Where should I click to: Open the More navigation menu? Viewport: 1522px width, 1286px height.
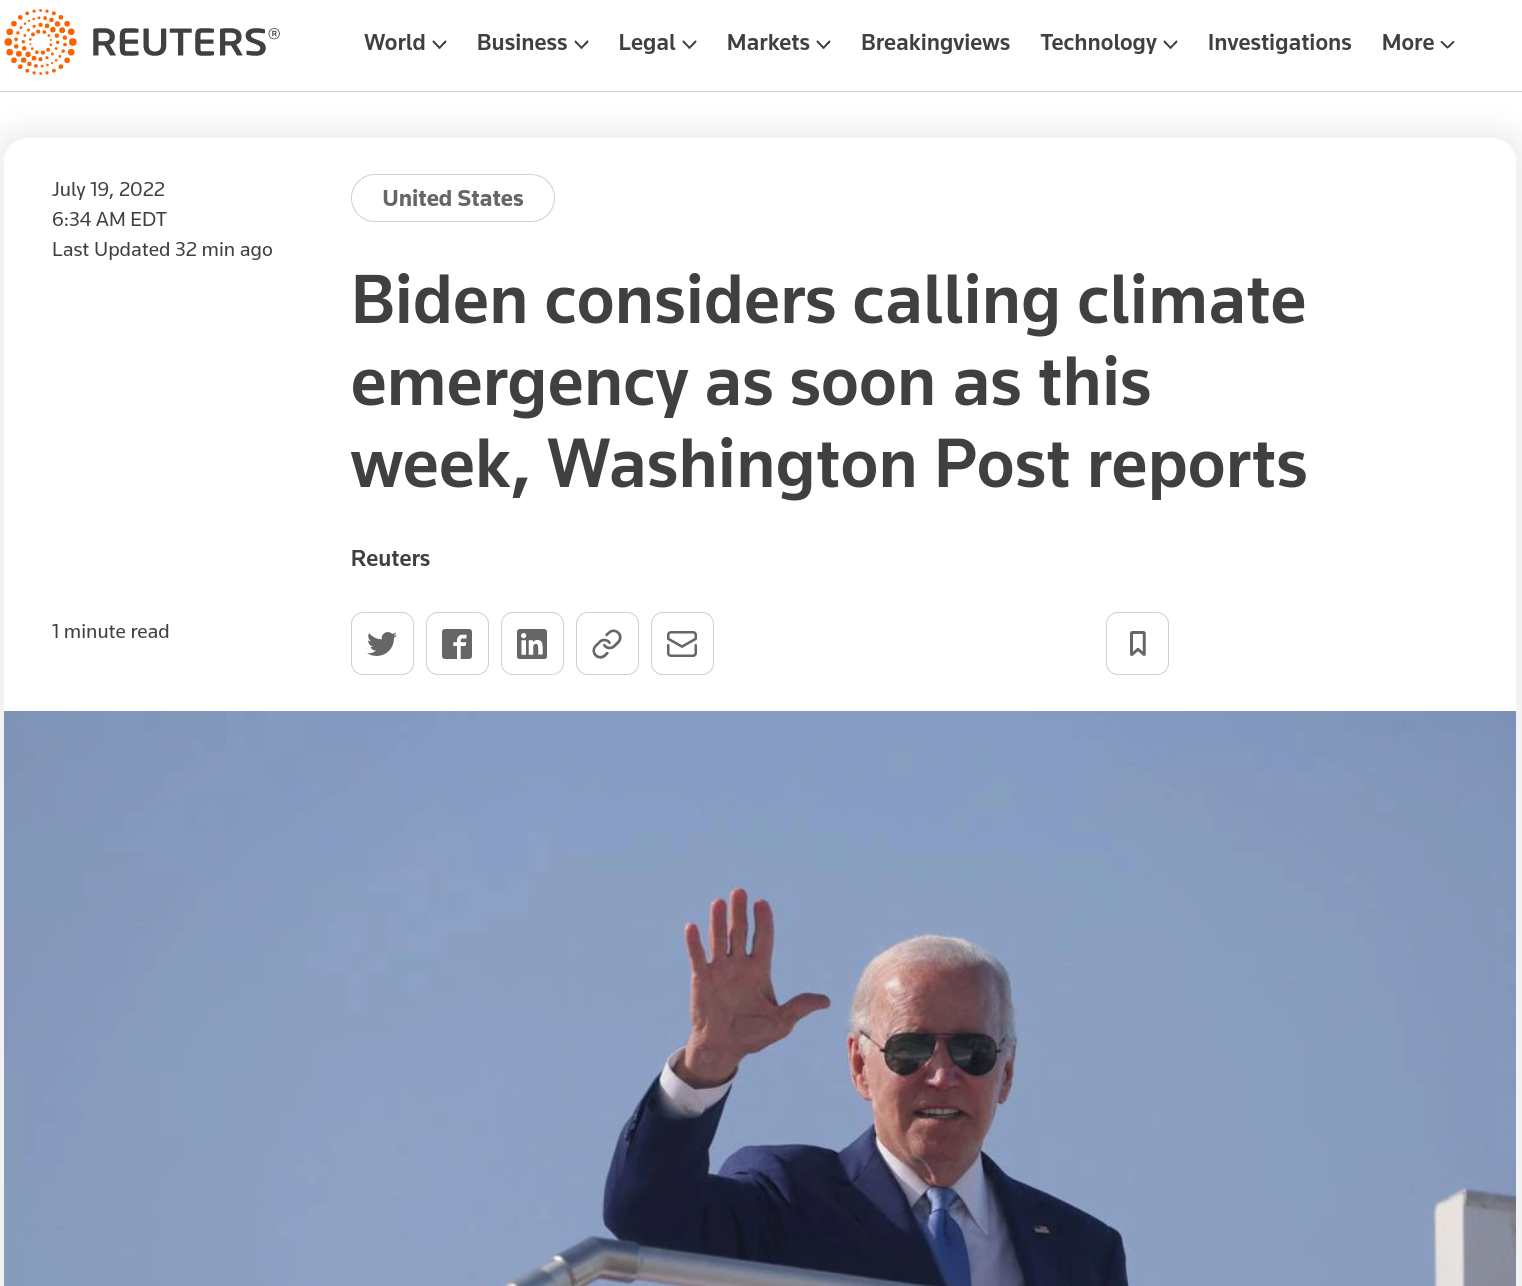coord(1417,43)
